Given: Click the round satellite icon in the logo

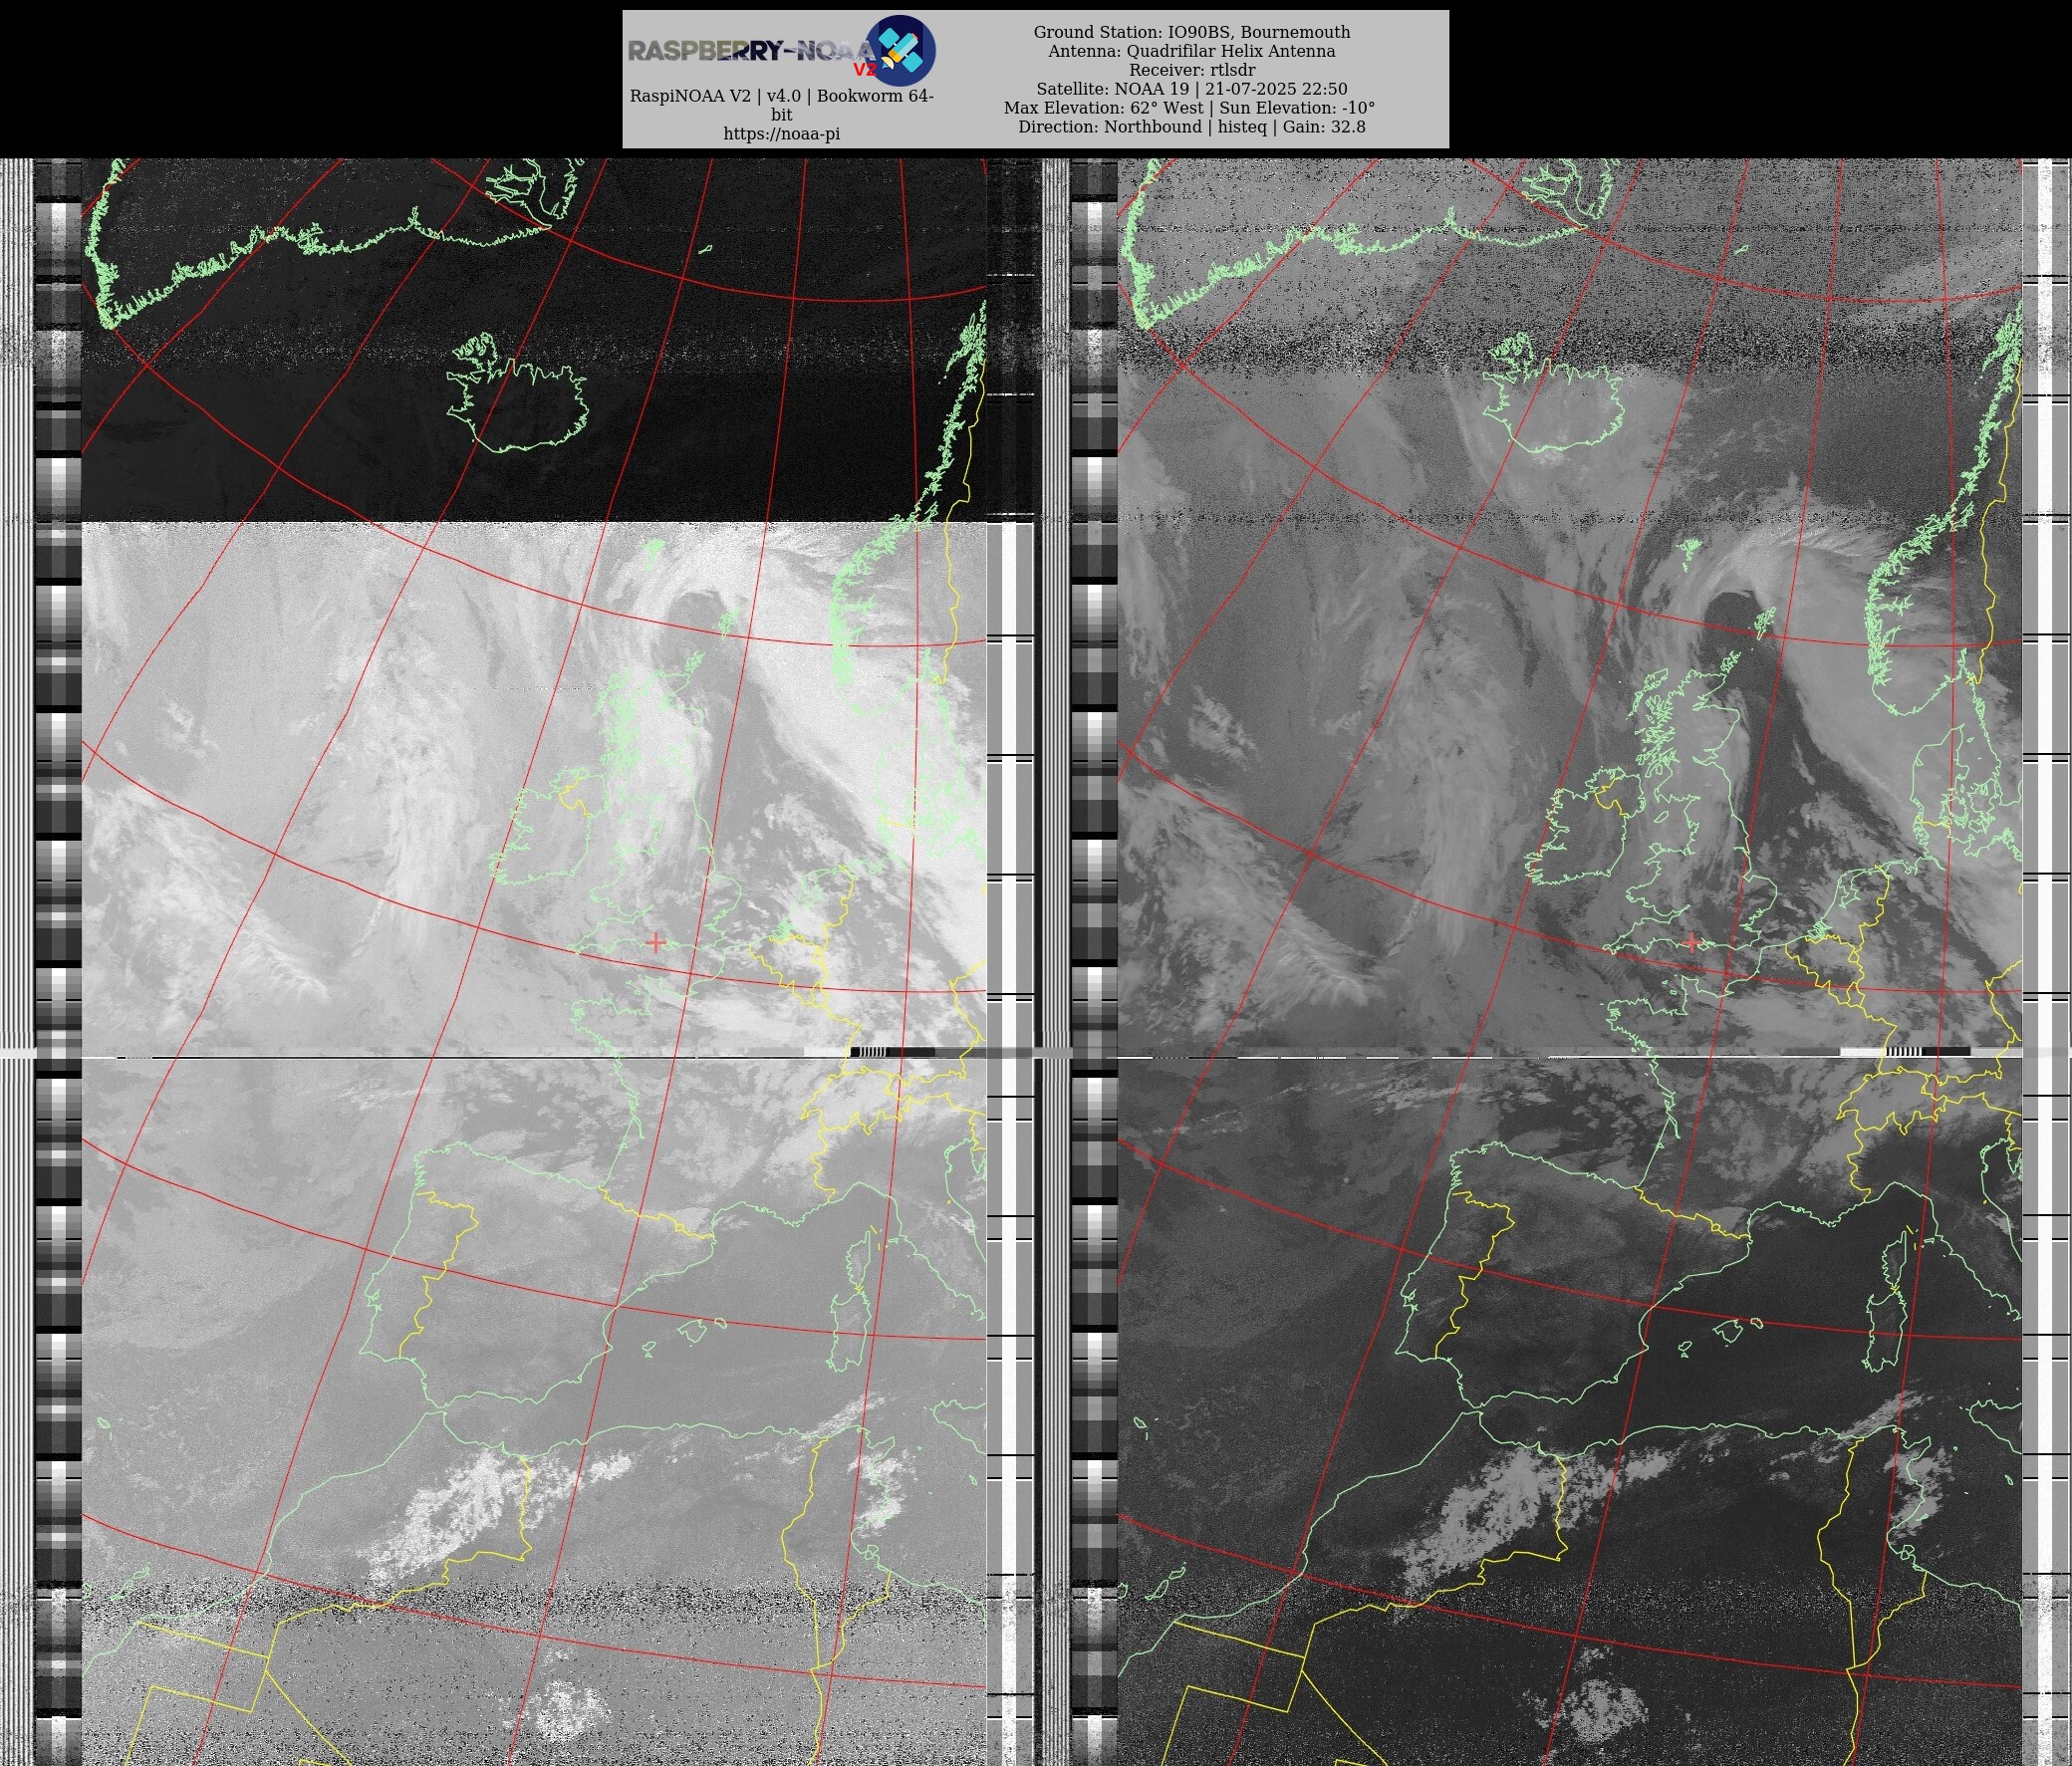Looking at the screenshot, I should pyautogui.click(x=900, y=50).
